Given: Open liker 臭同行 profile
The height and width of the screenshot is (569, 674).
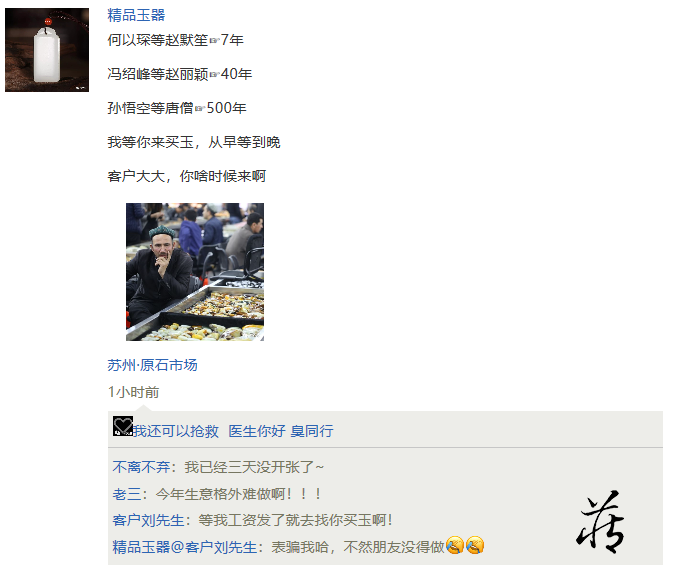Looking at the screenshot, I should click(x=312, y=431).
